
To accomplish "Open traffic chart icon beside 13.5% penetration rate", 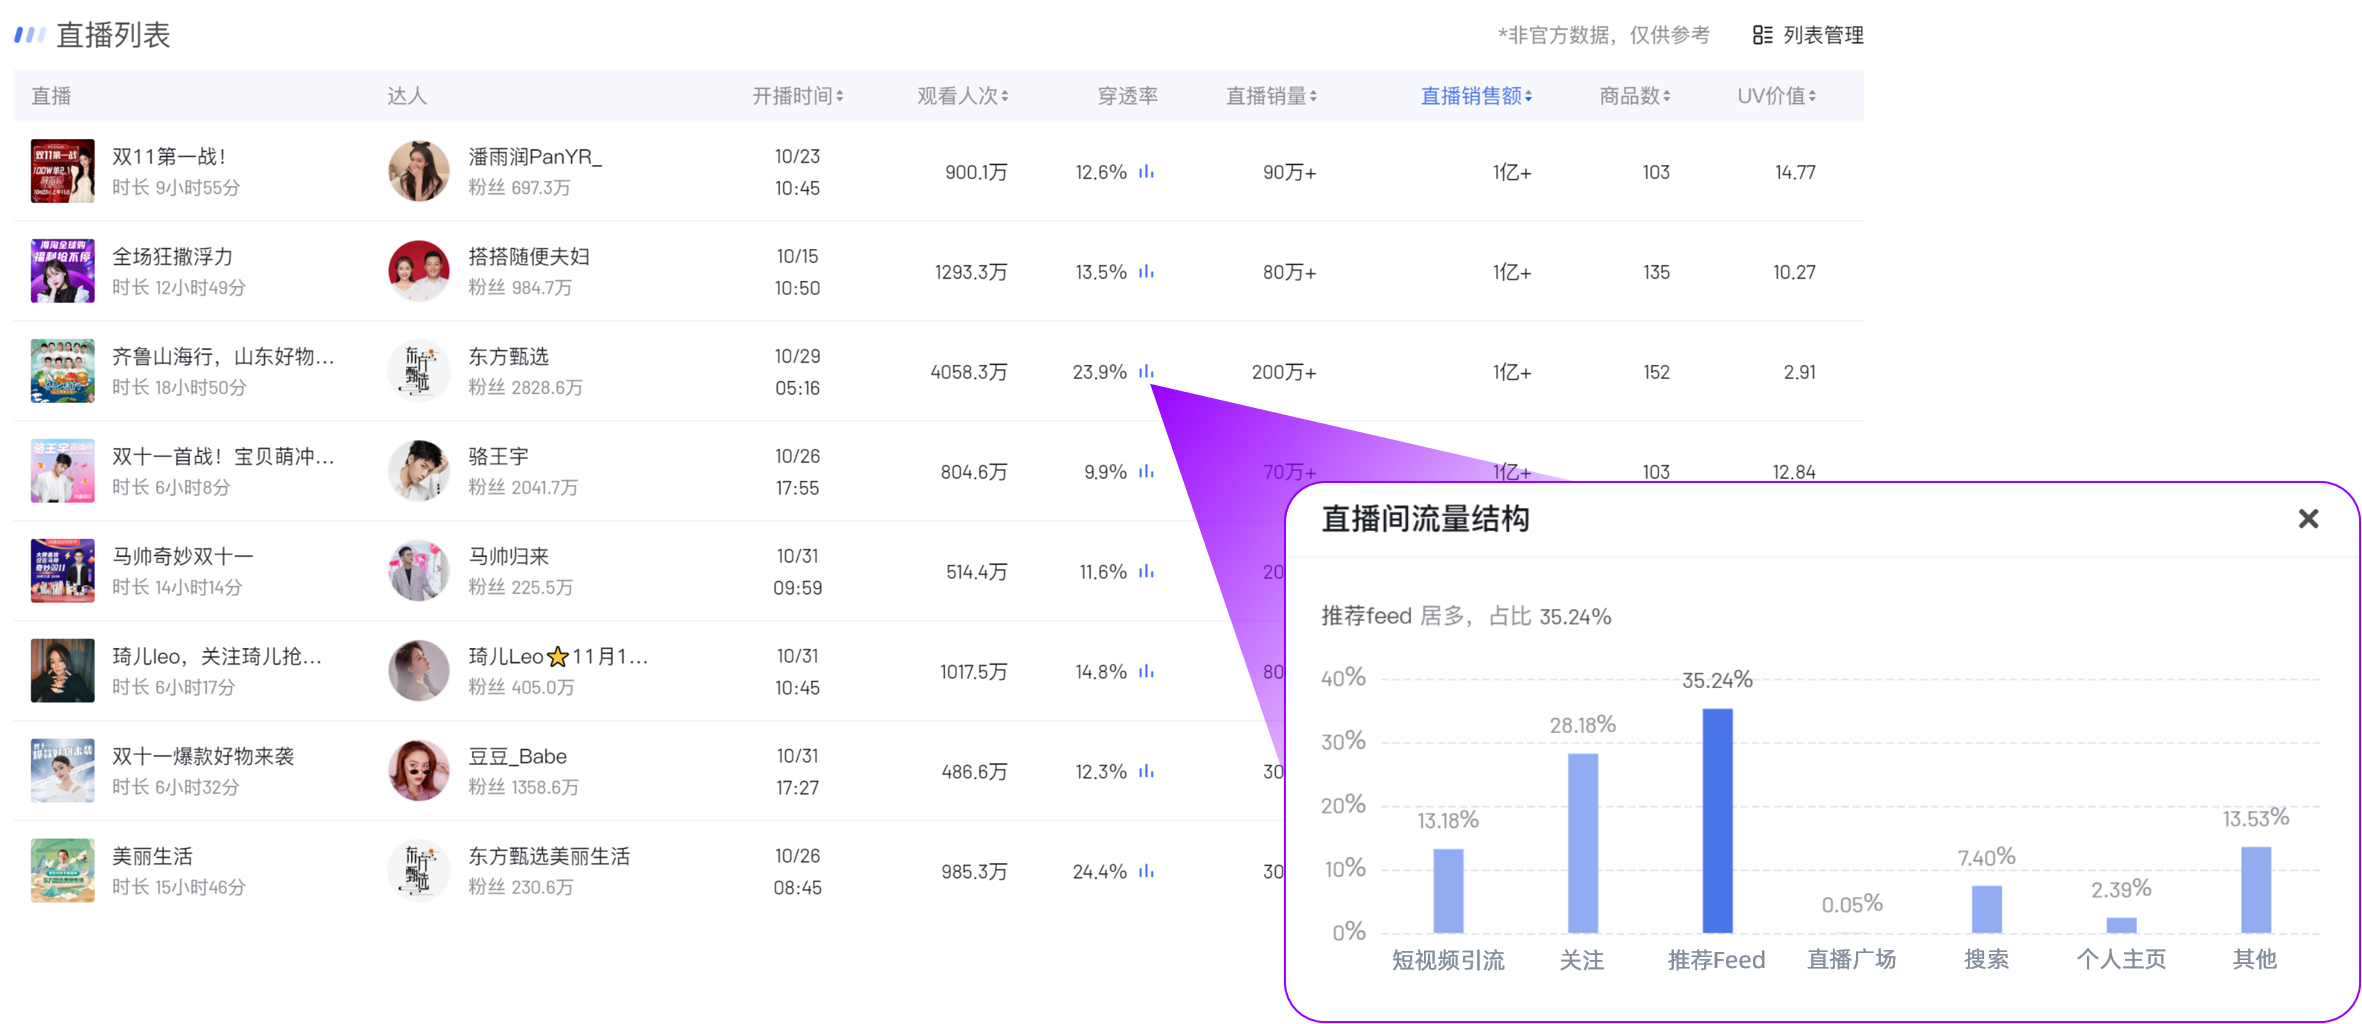I will (1146, 272).
